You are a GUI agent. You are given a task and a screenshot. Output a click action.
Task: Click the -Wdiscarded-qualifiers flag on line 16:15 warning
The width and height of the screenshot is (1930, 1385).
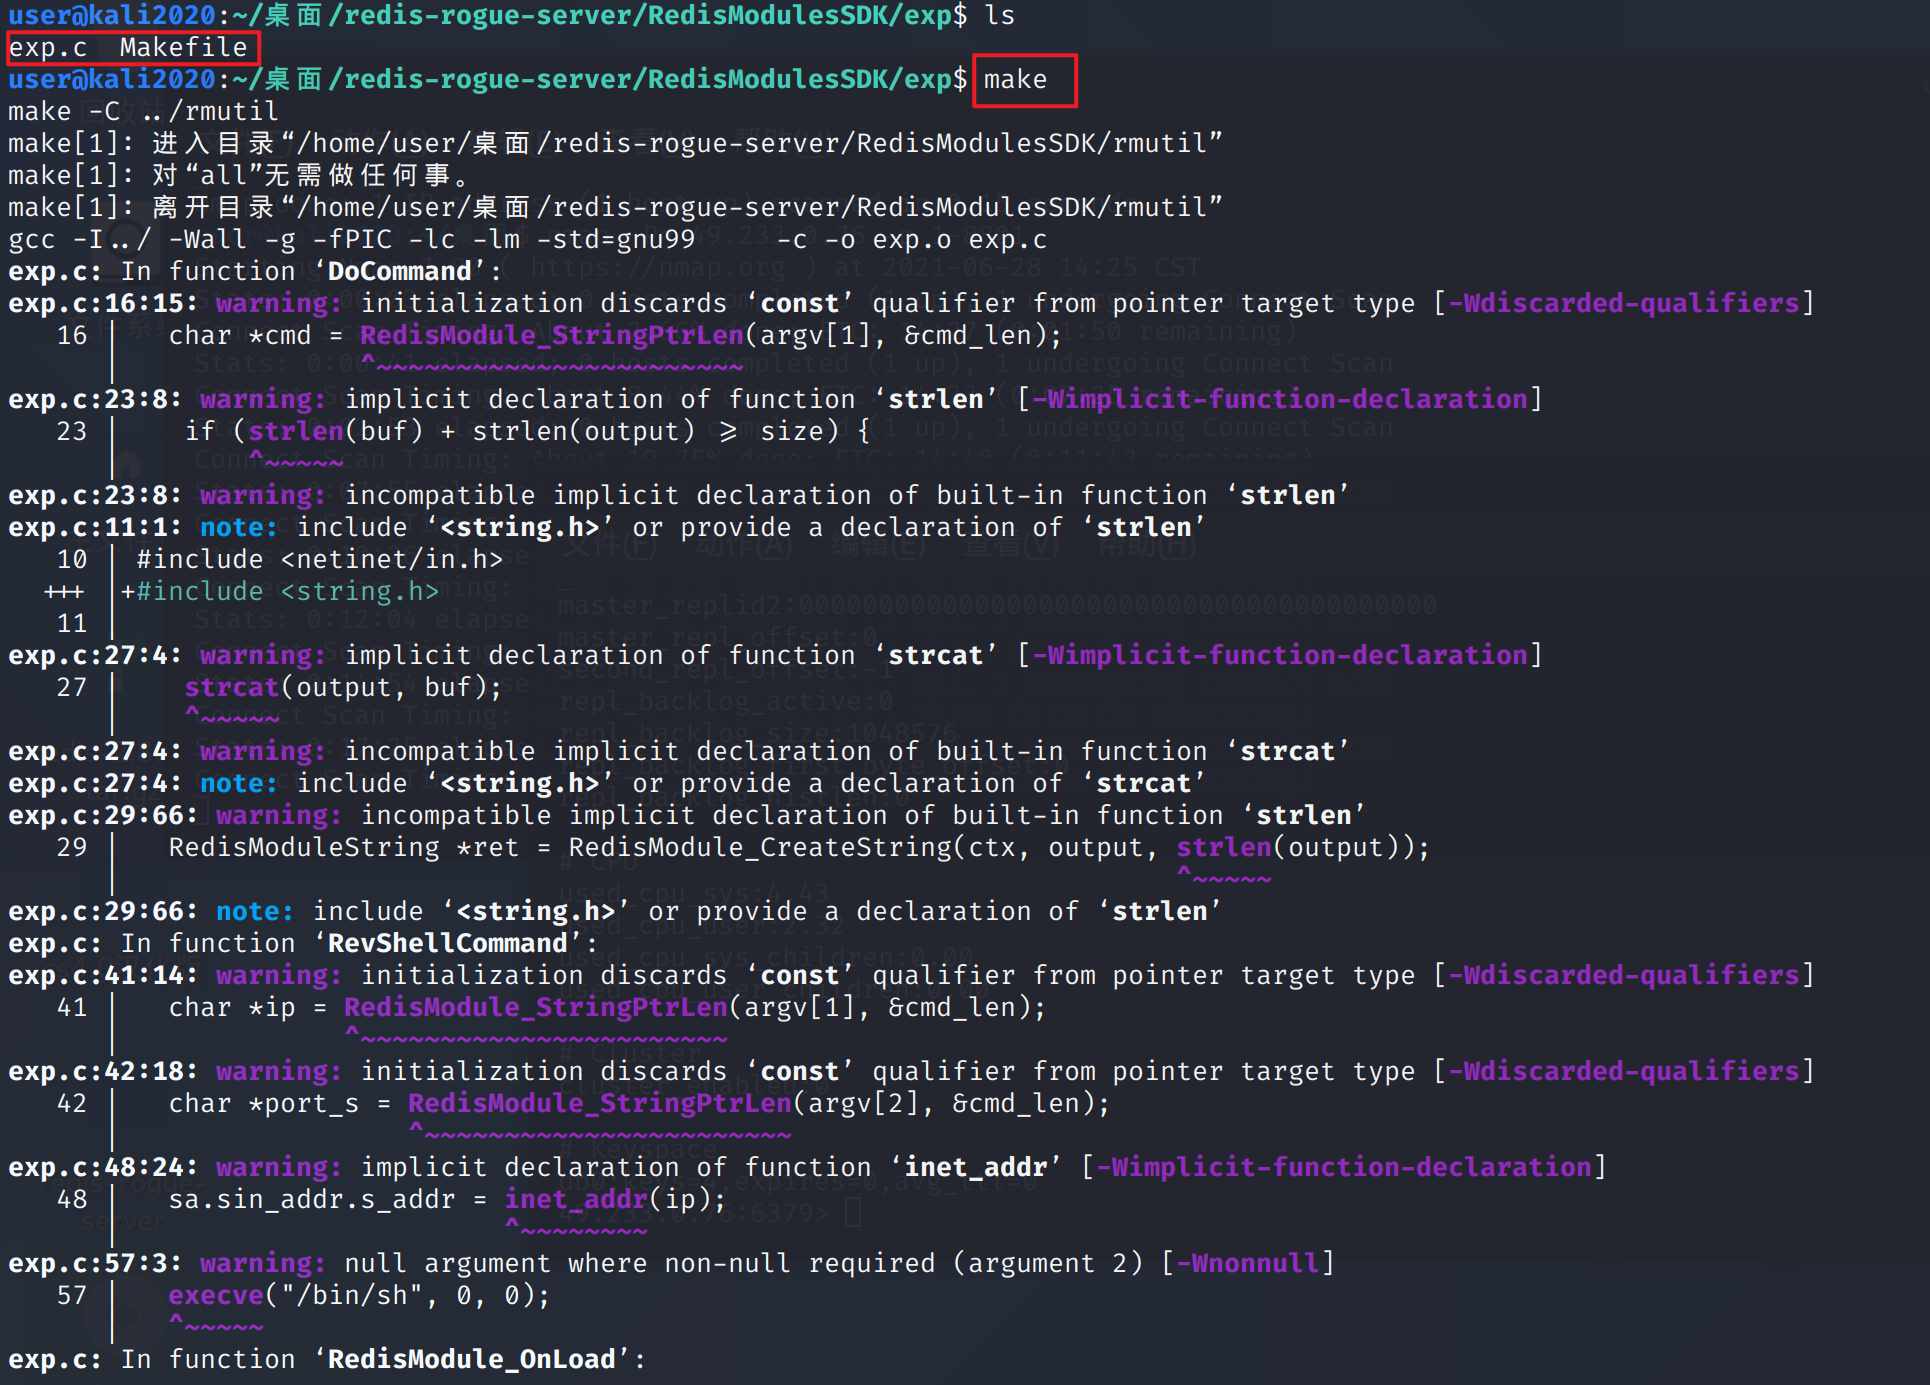coord(1625,303)
